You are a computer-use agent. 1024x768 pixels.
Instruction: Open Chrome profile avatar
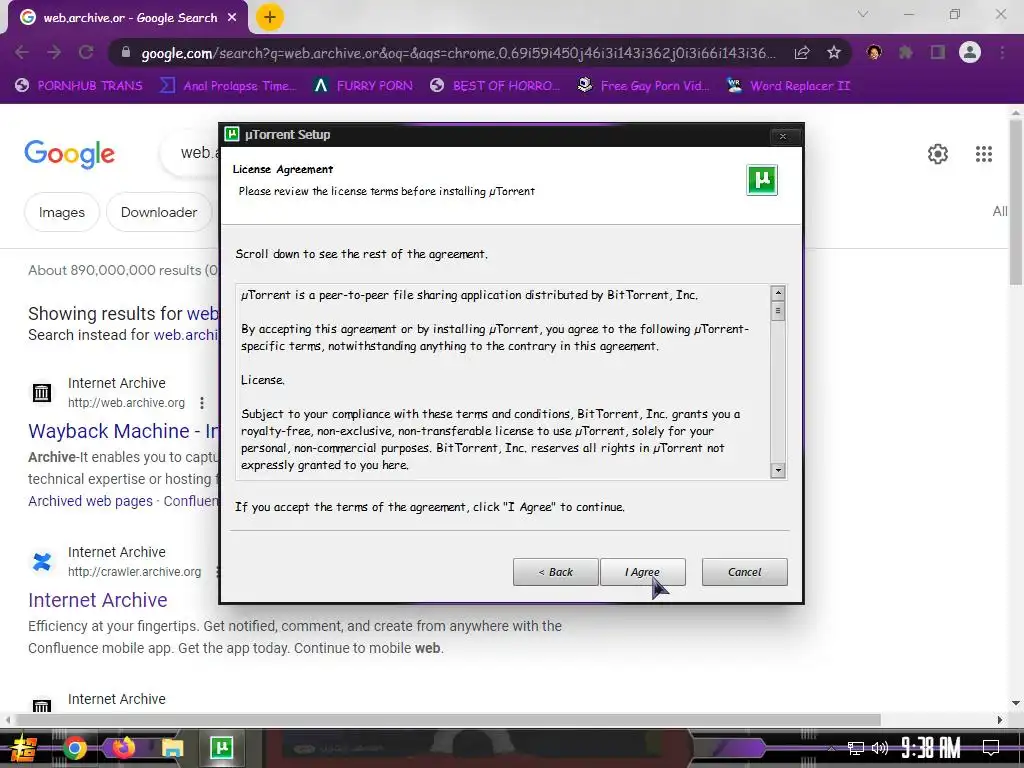pos(970,52)
